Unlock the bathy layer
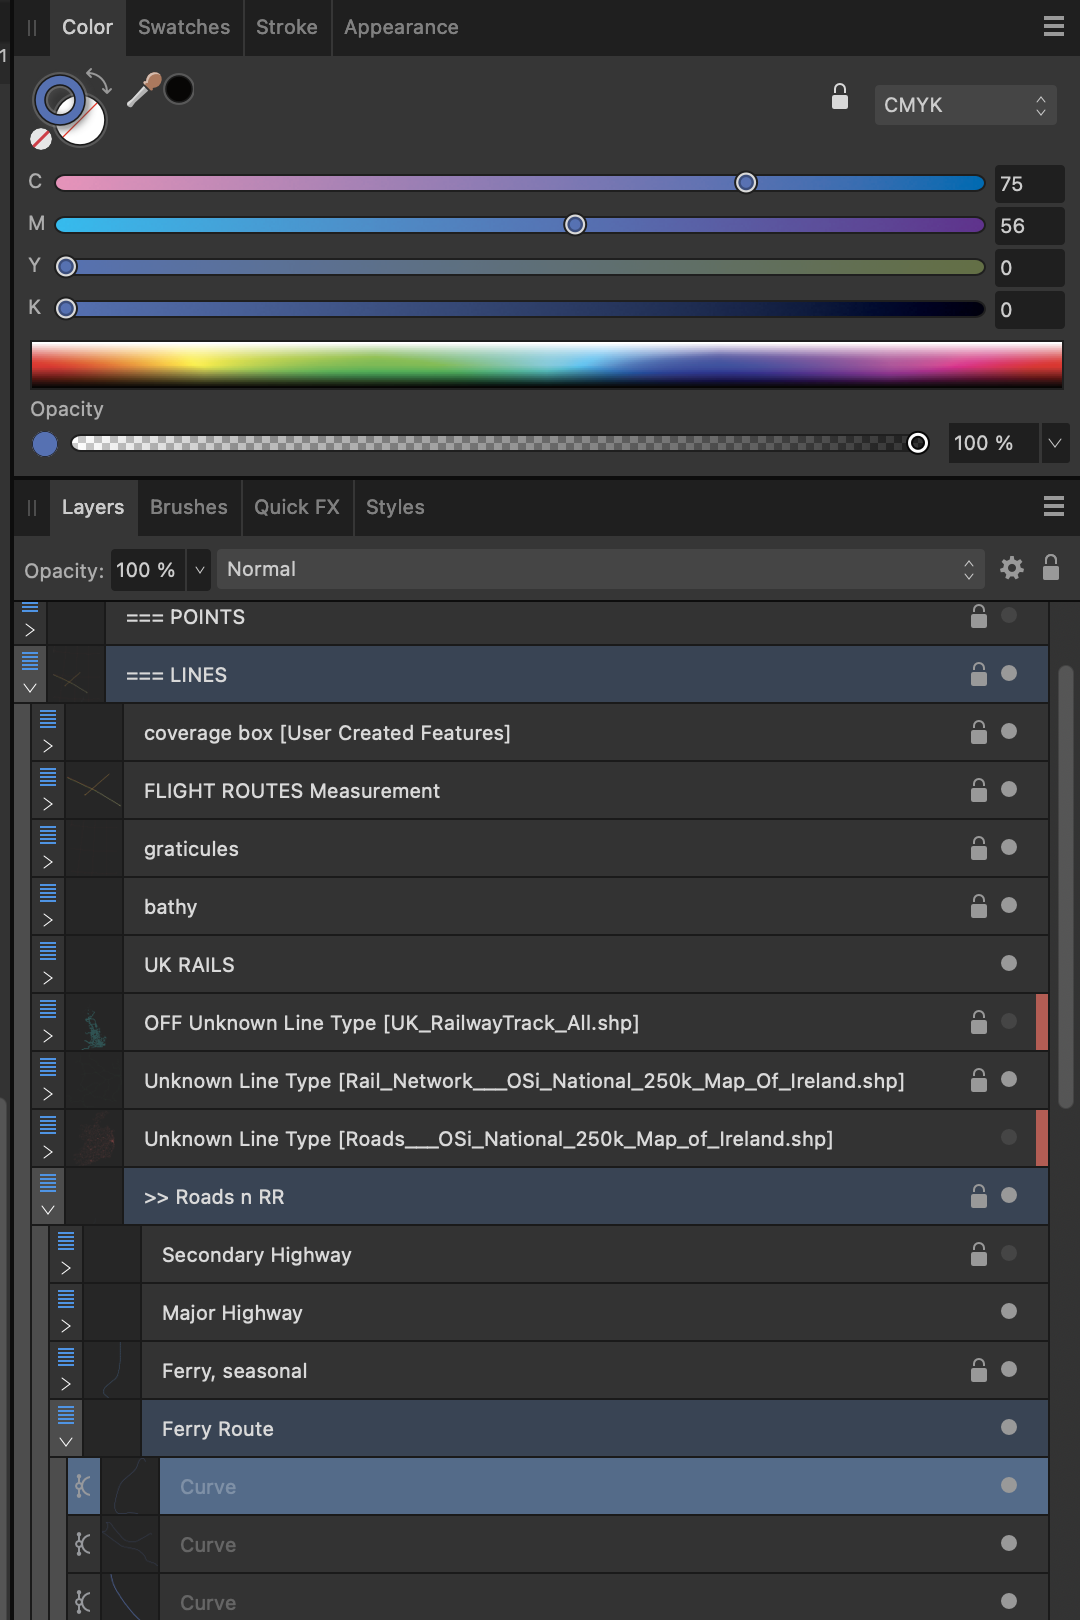This screenshot has height=1620, width=1080. 978,906
